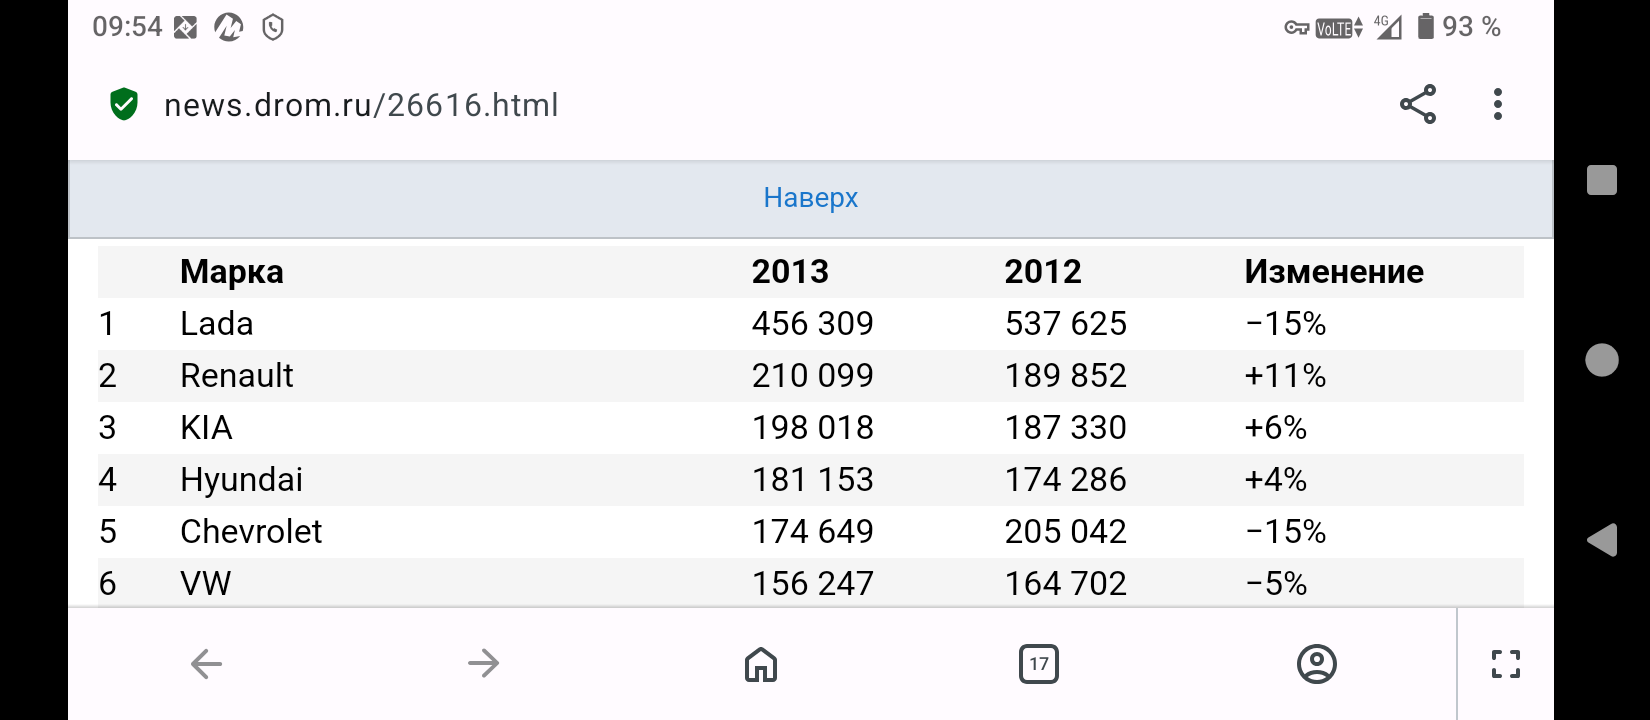
Task: Tap the green security shield icon
Action: [x=123, y=104]
